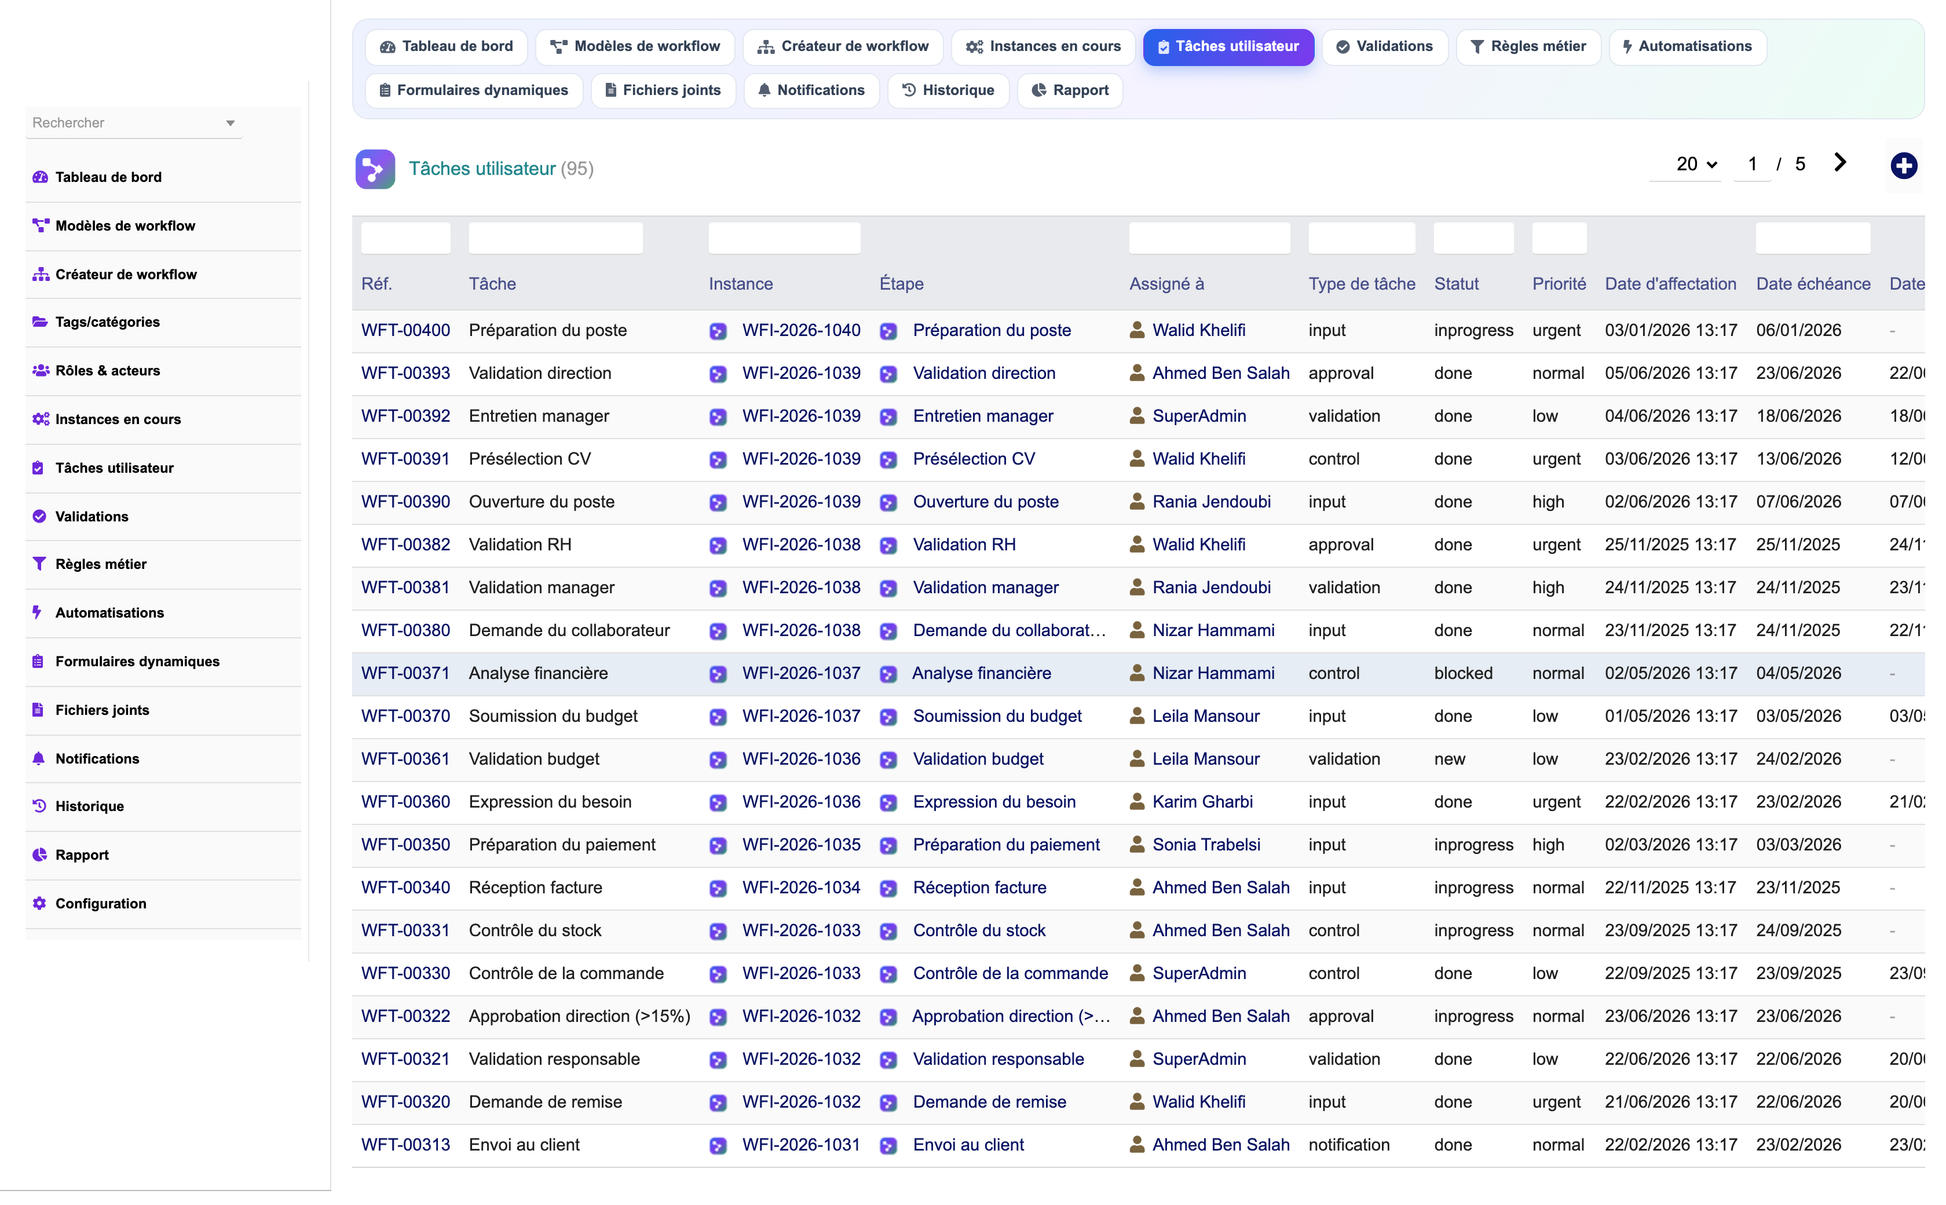
Task: Click the Validations check icon in sidebar
Action: coord(39,516)
